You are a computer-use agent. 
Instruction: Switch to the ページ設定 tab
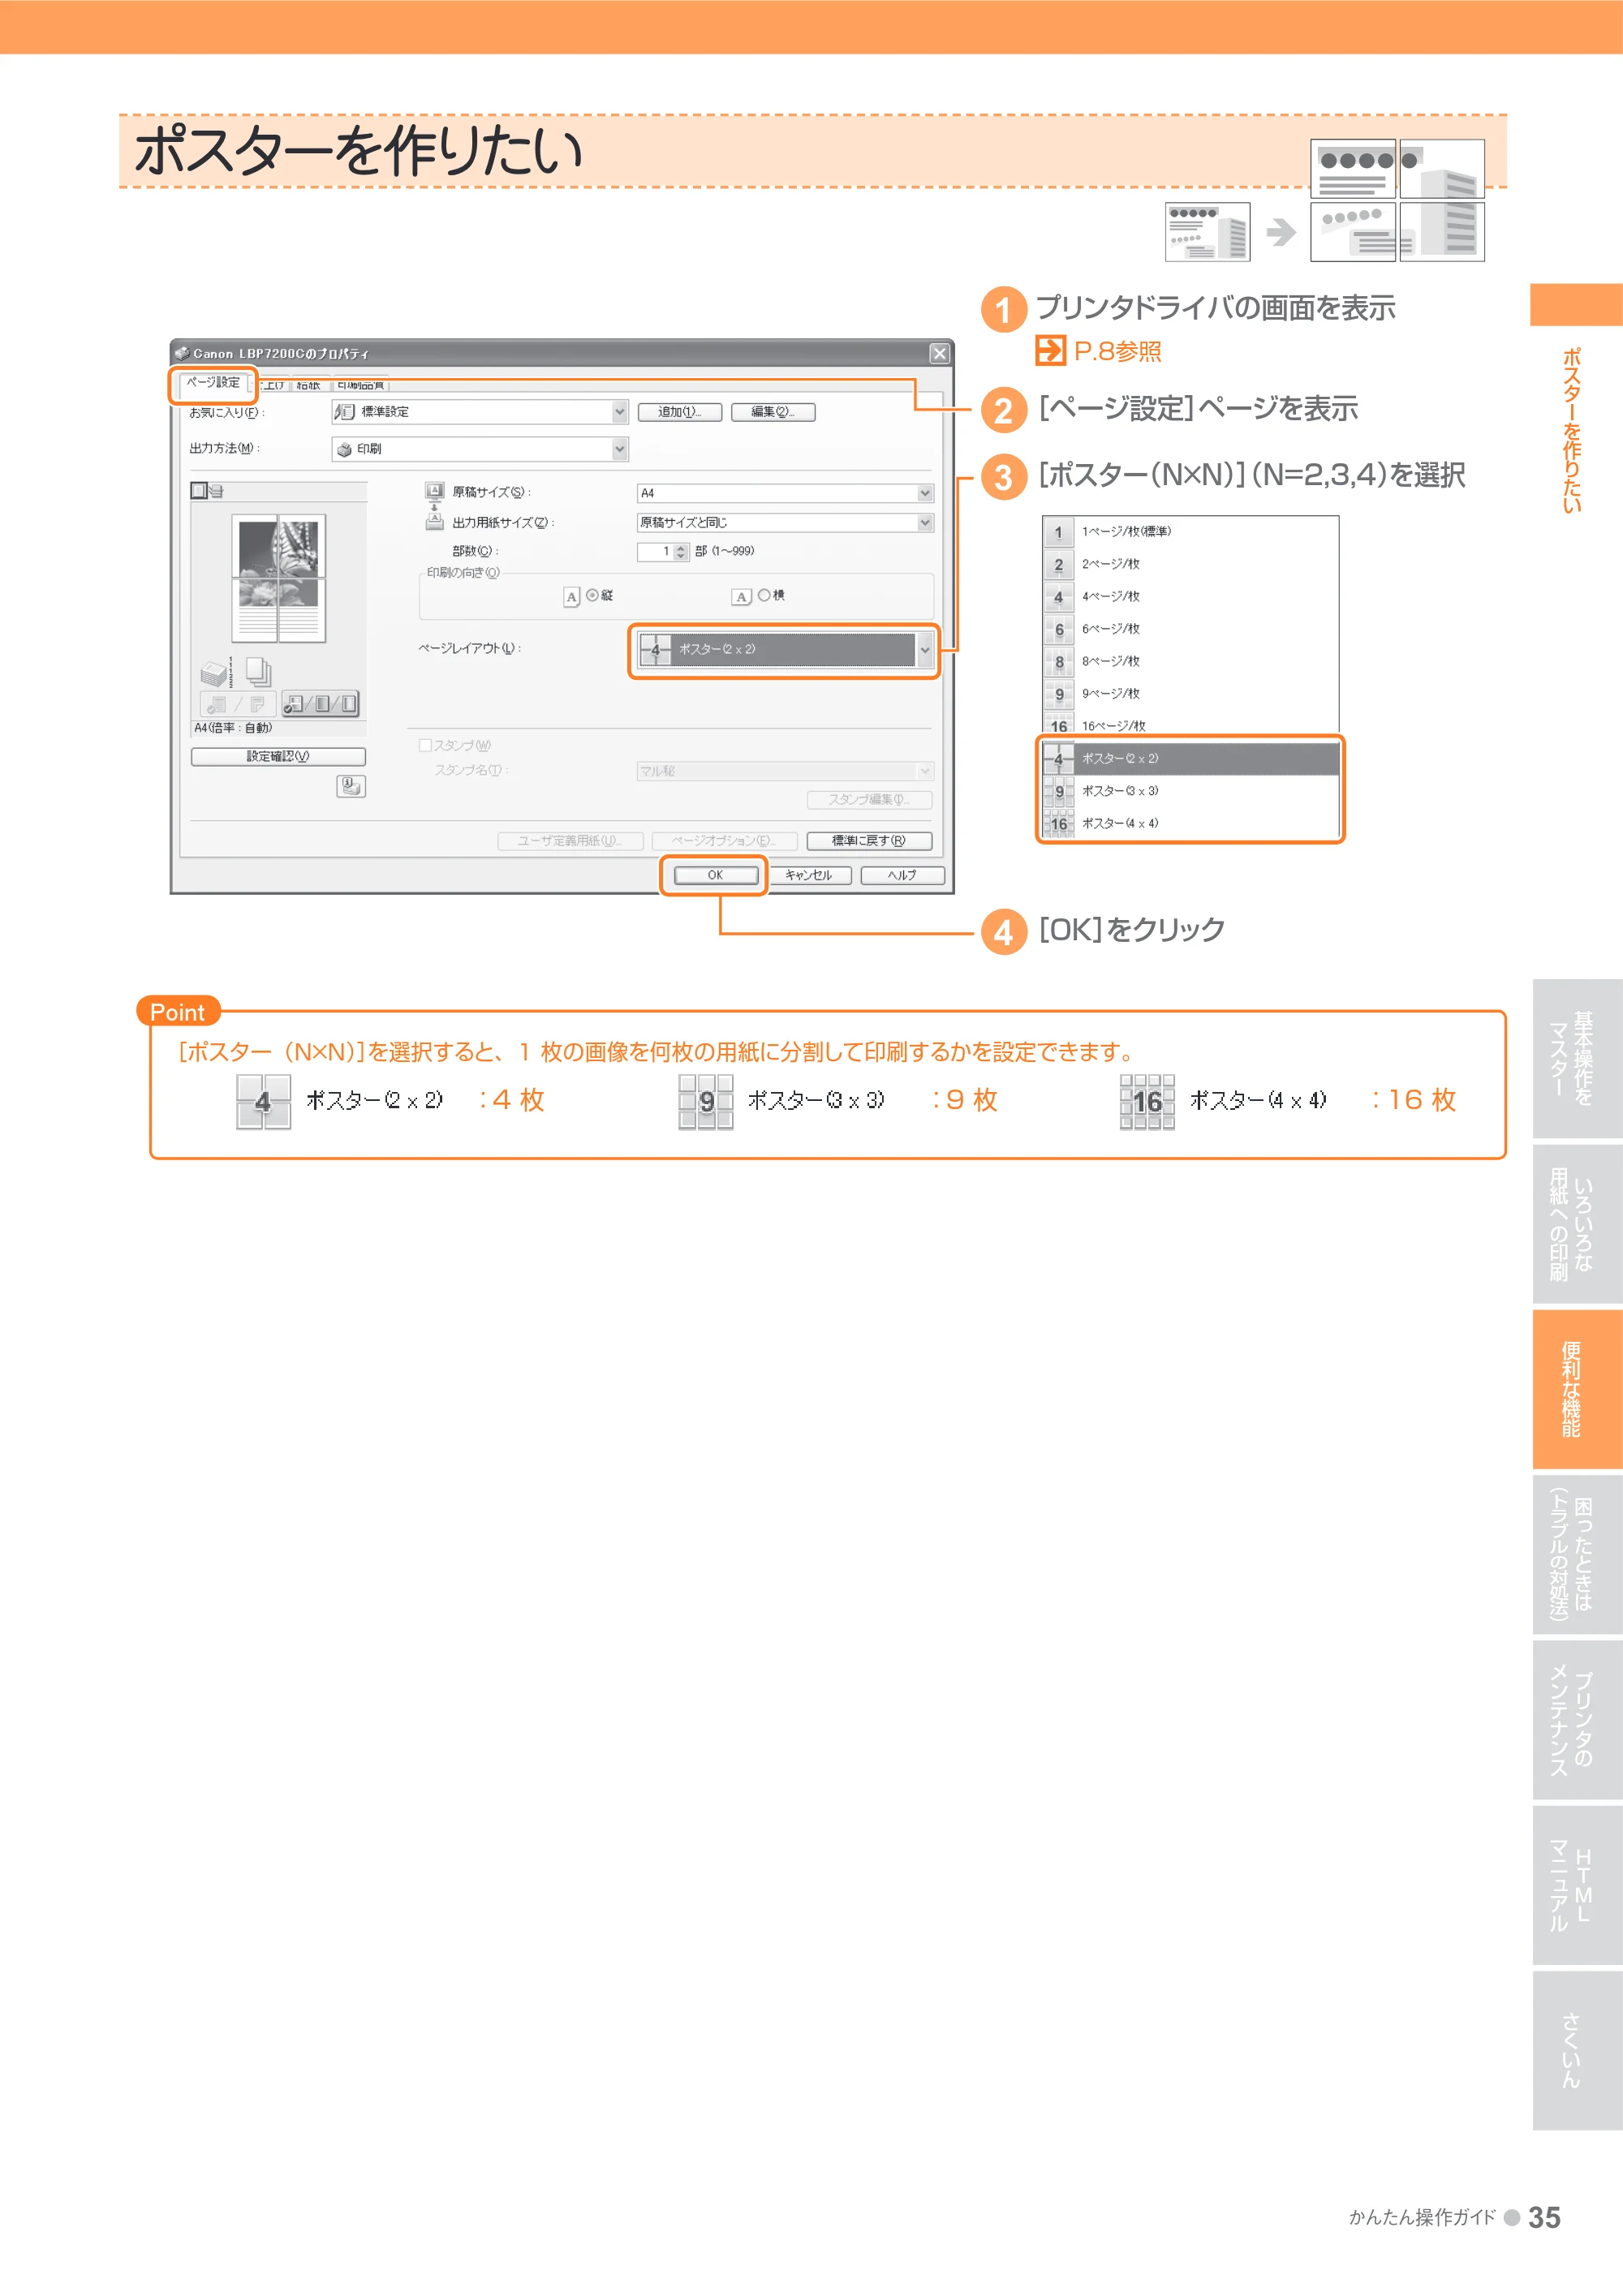click(x=213, y=383)
